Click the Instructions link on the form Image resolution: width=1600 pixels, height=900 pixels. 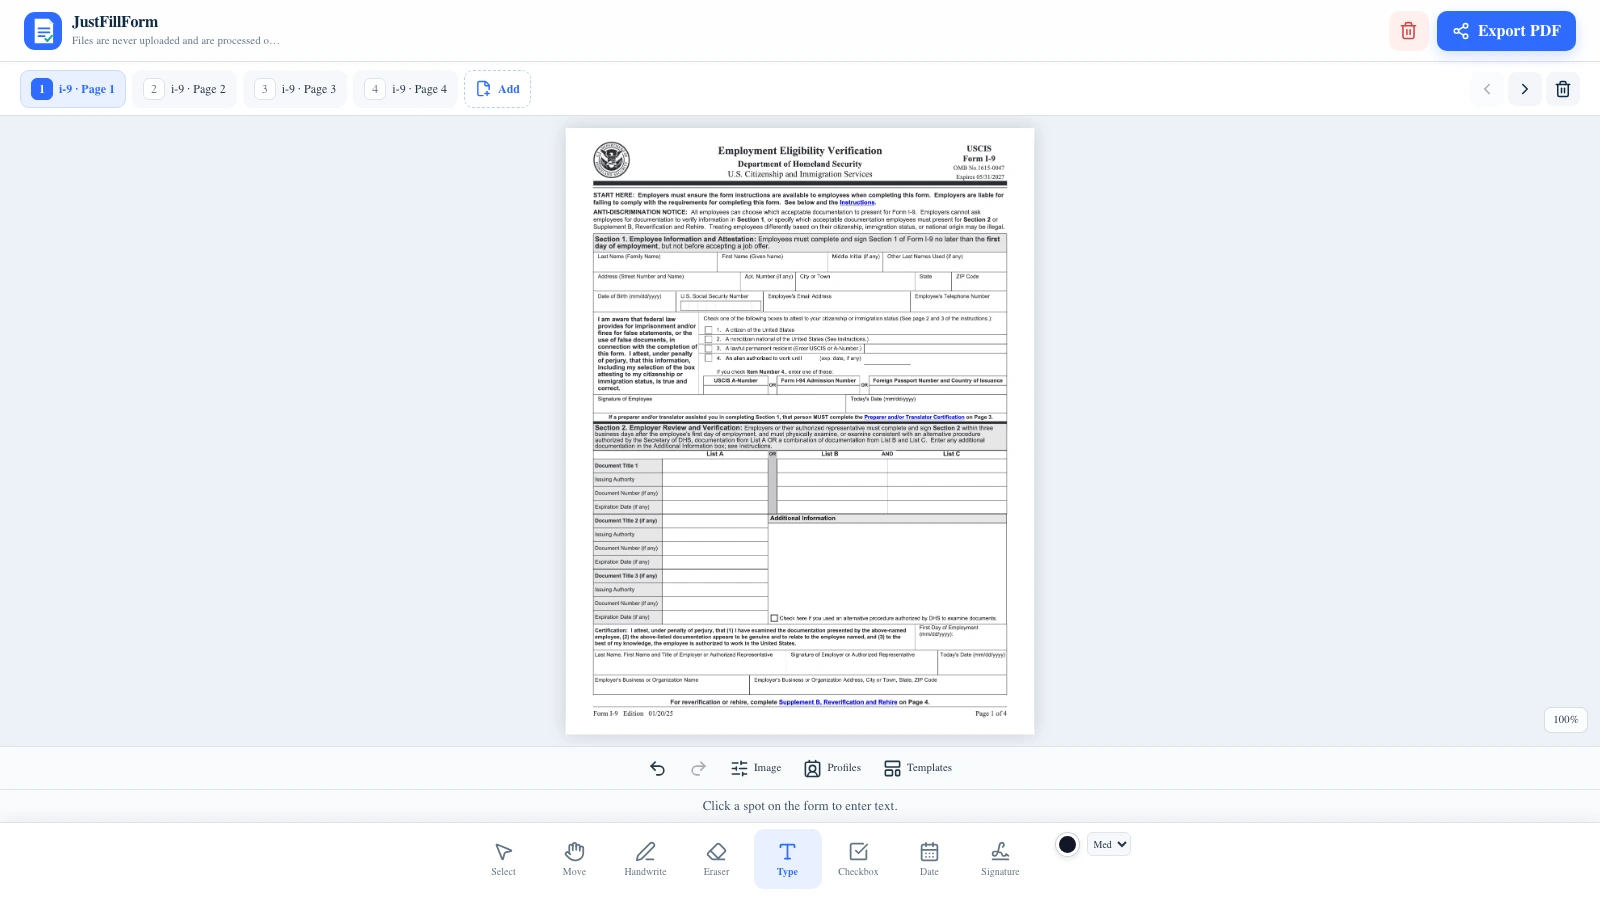[857, 203]
